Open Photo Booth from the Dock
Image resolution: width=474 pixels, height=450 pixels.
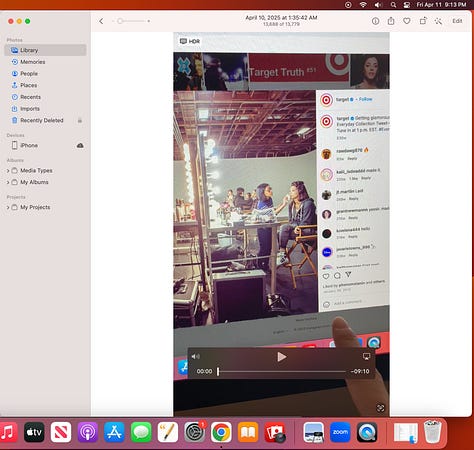(x=275, y=432)
